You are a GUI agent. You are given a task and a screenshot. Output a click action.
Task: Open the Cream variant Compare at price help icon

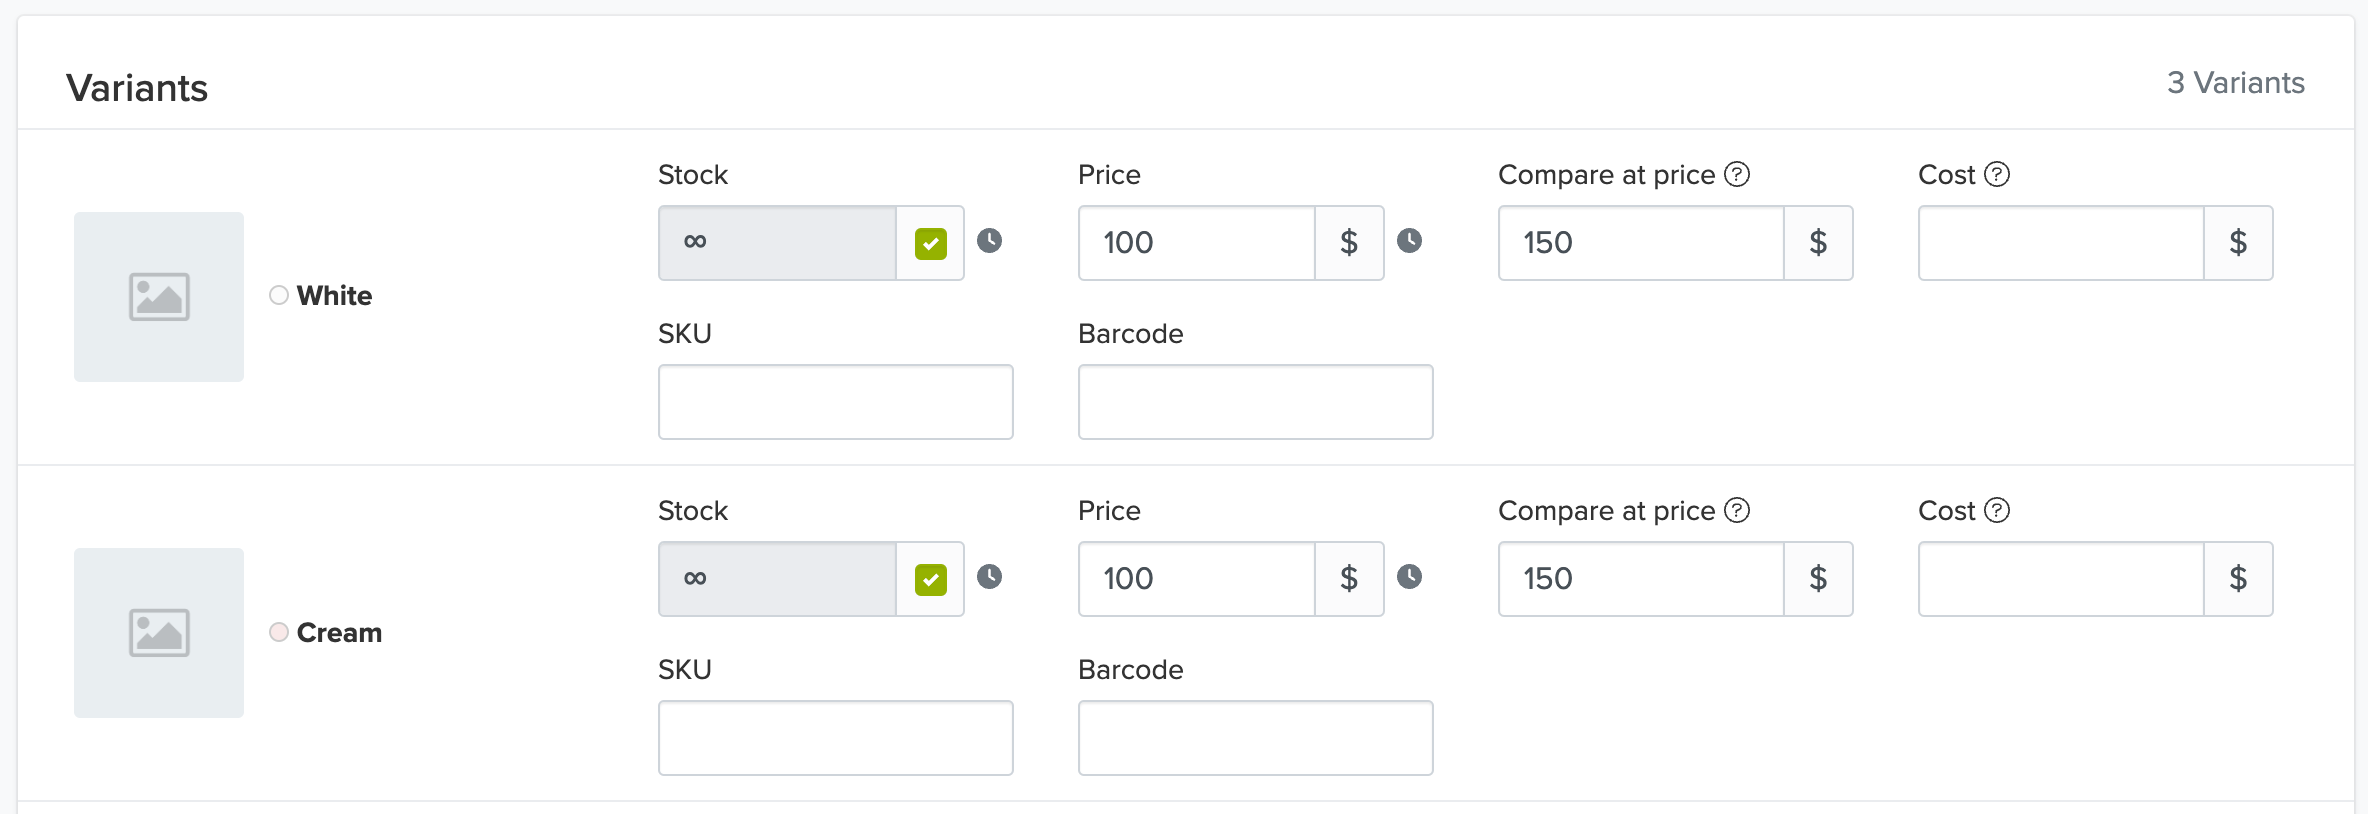coord(1737,510)
